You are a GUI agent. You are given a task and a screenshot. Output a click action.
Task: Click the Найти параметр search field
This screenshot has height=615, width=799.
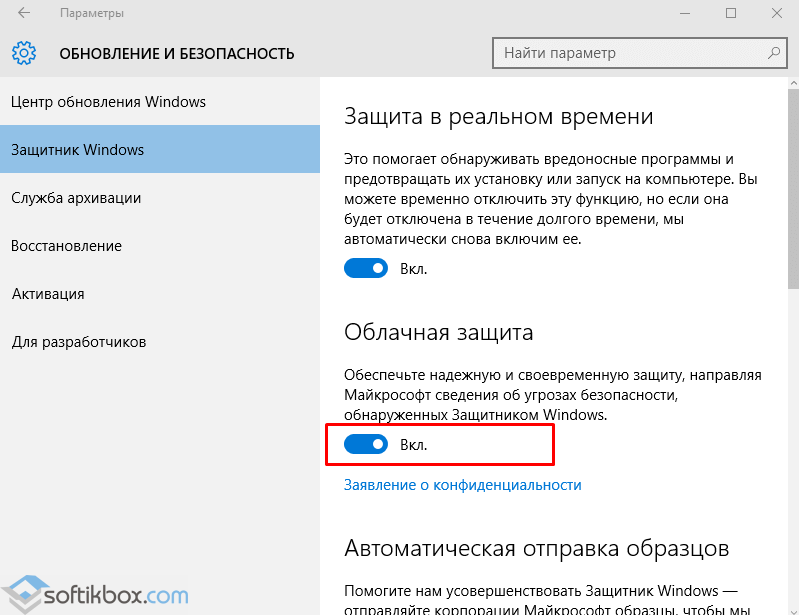630,52
